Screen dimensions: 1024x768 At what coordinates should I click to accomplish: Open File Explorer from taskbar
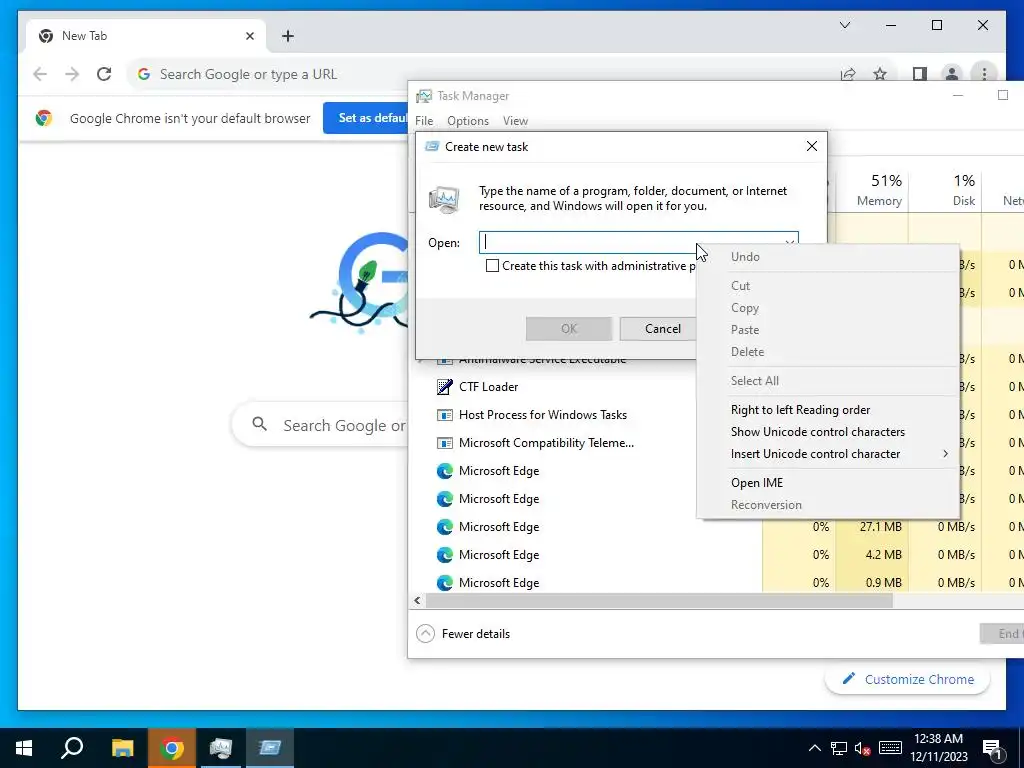[122, 748]
